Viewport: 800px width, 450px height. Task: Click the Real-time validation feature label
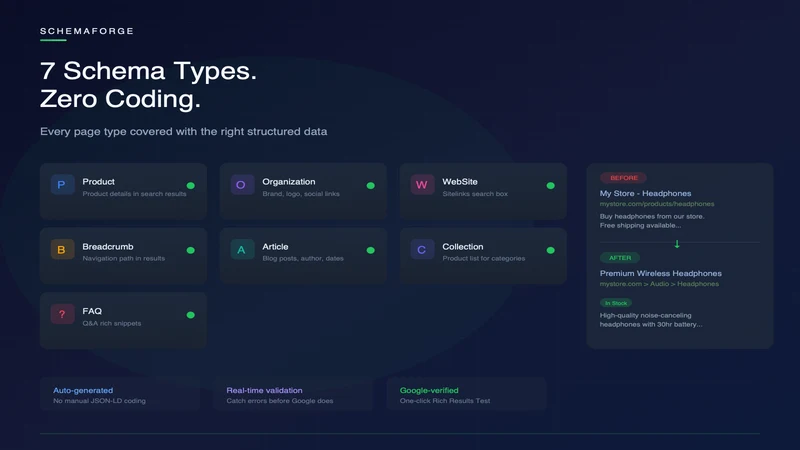coord(264,390)
